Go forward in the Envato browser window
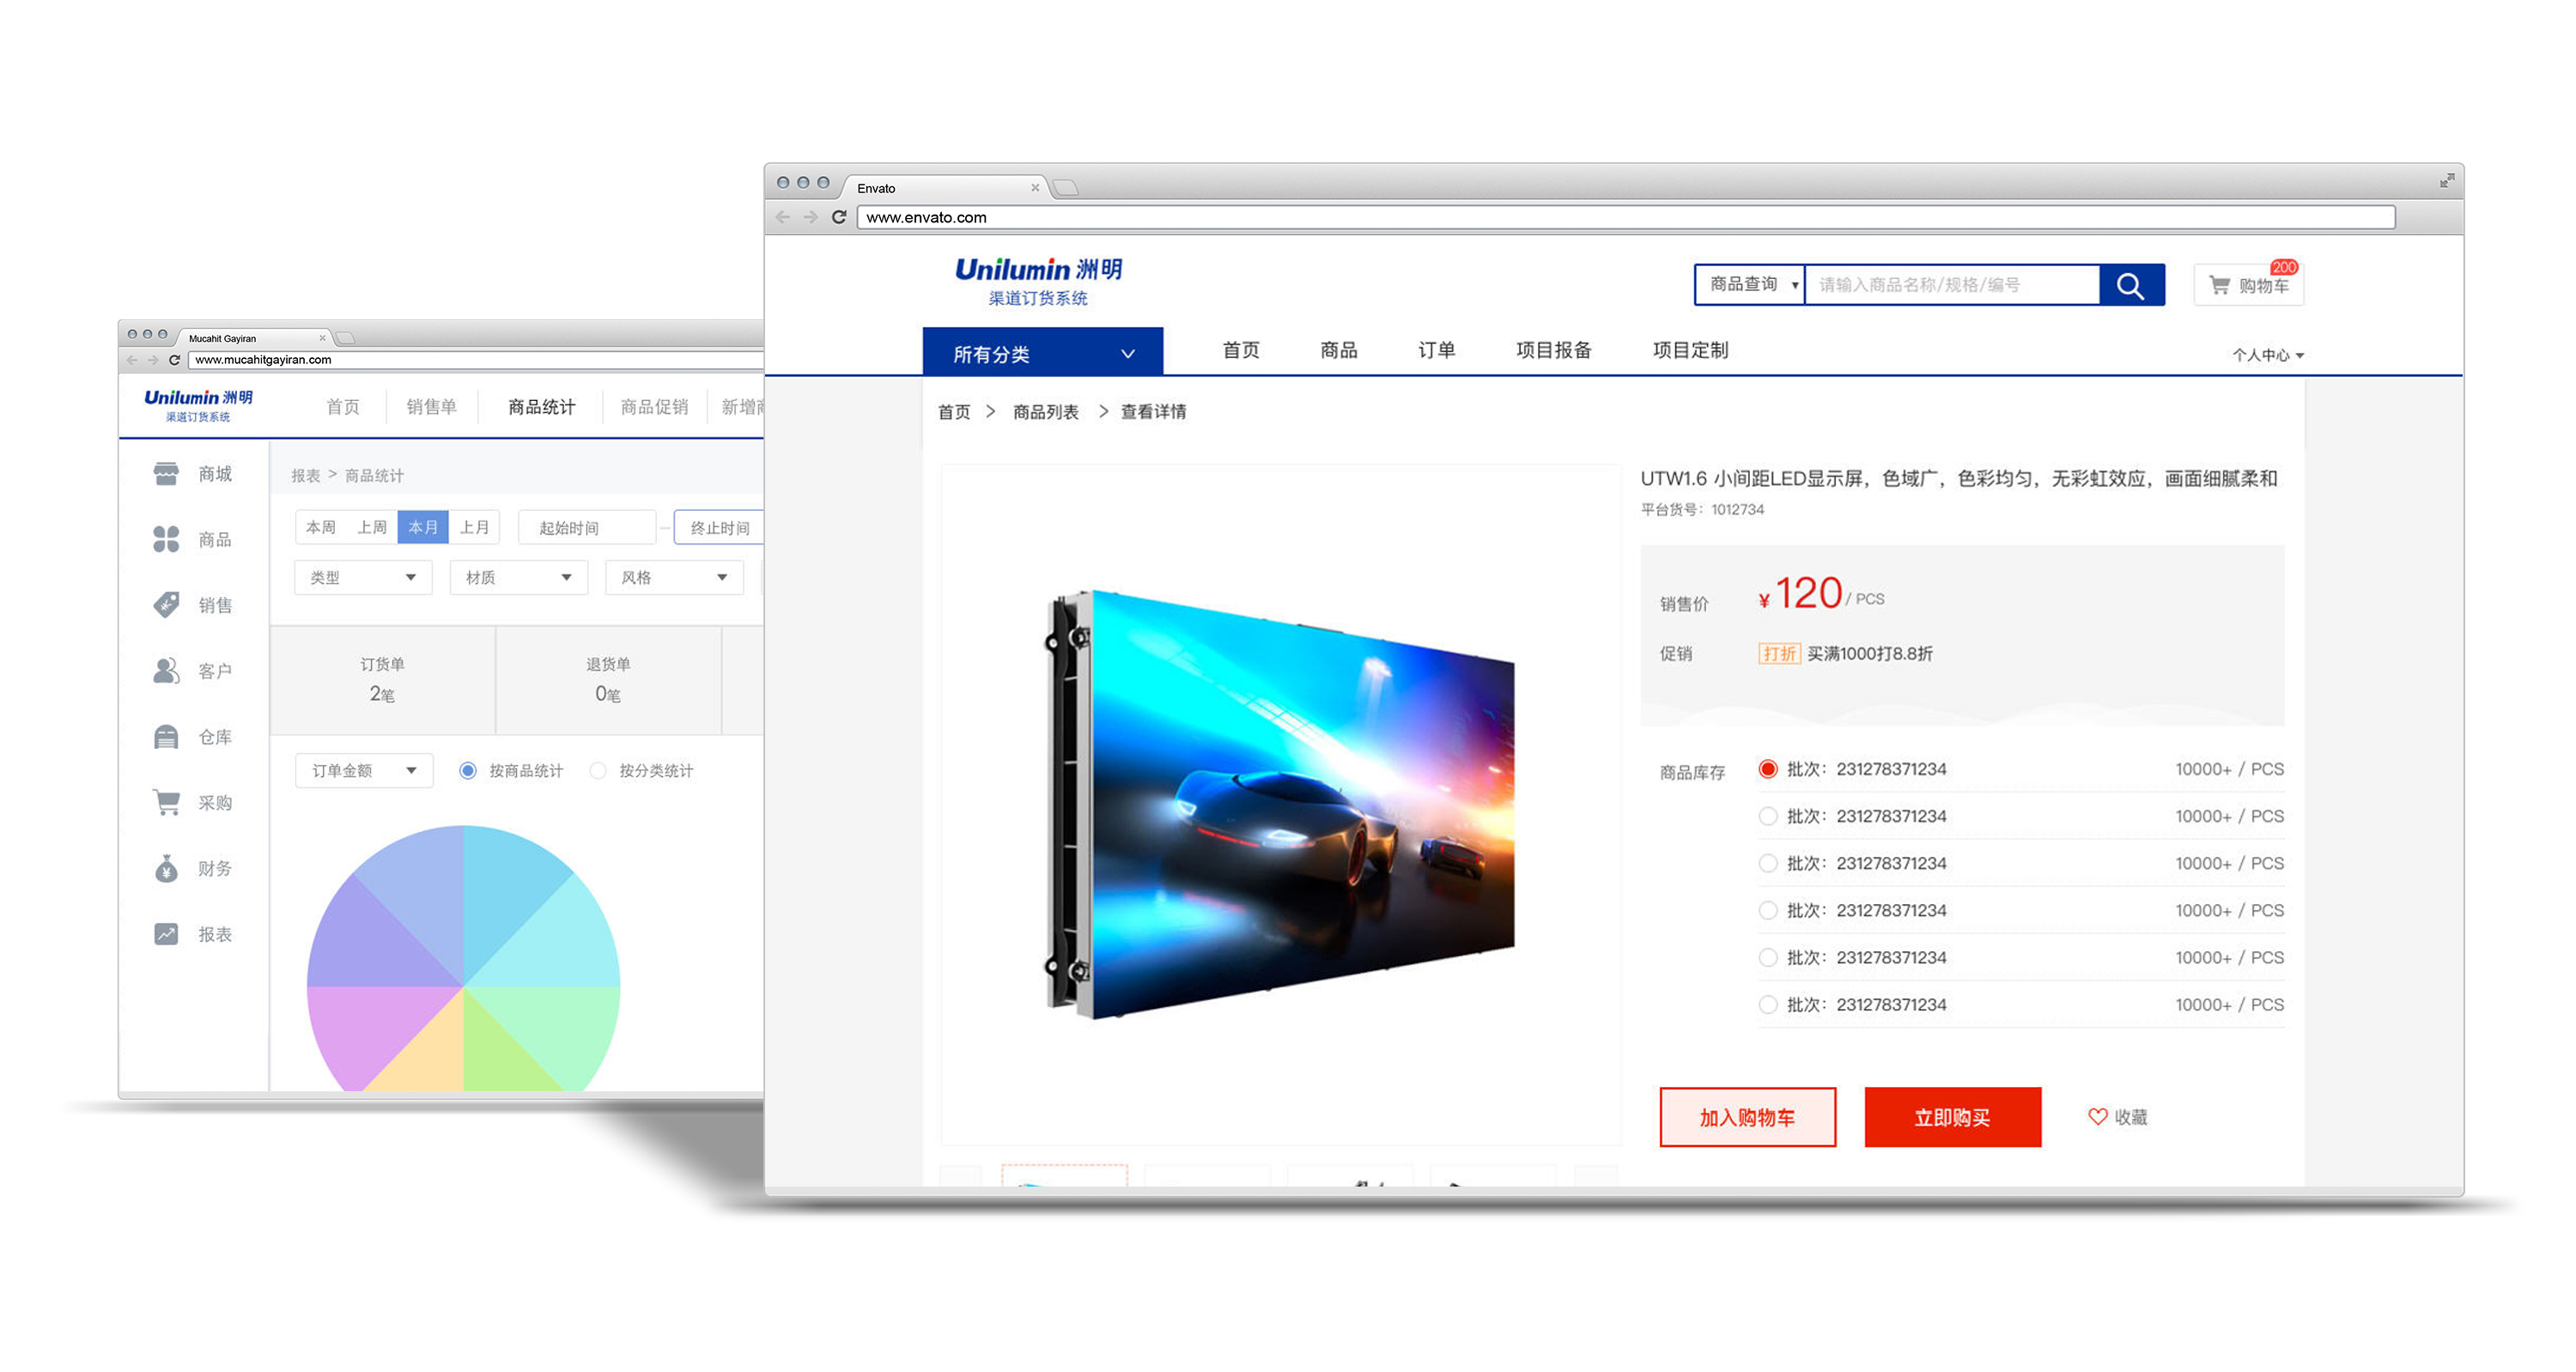Image resolution: width=2576 pixels, height=1372 pixels. point(811,217)
